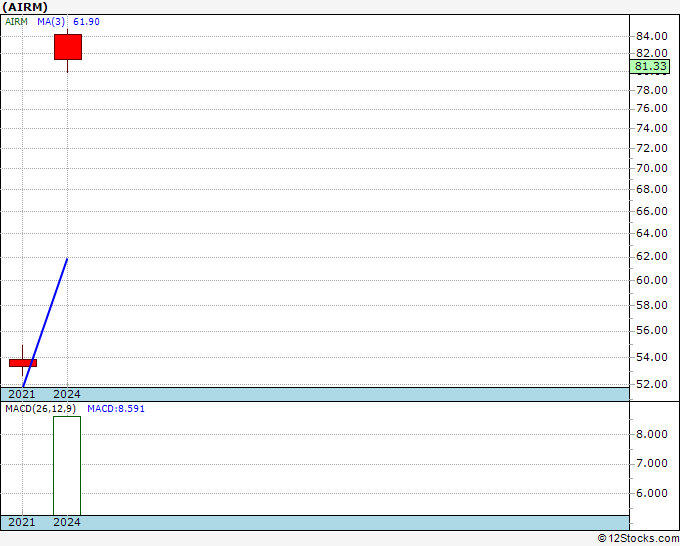Click the 78.00 price axis label
Screen dimensions: 680x546
(651, 90)
